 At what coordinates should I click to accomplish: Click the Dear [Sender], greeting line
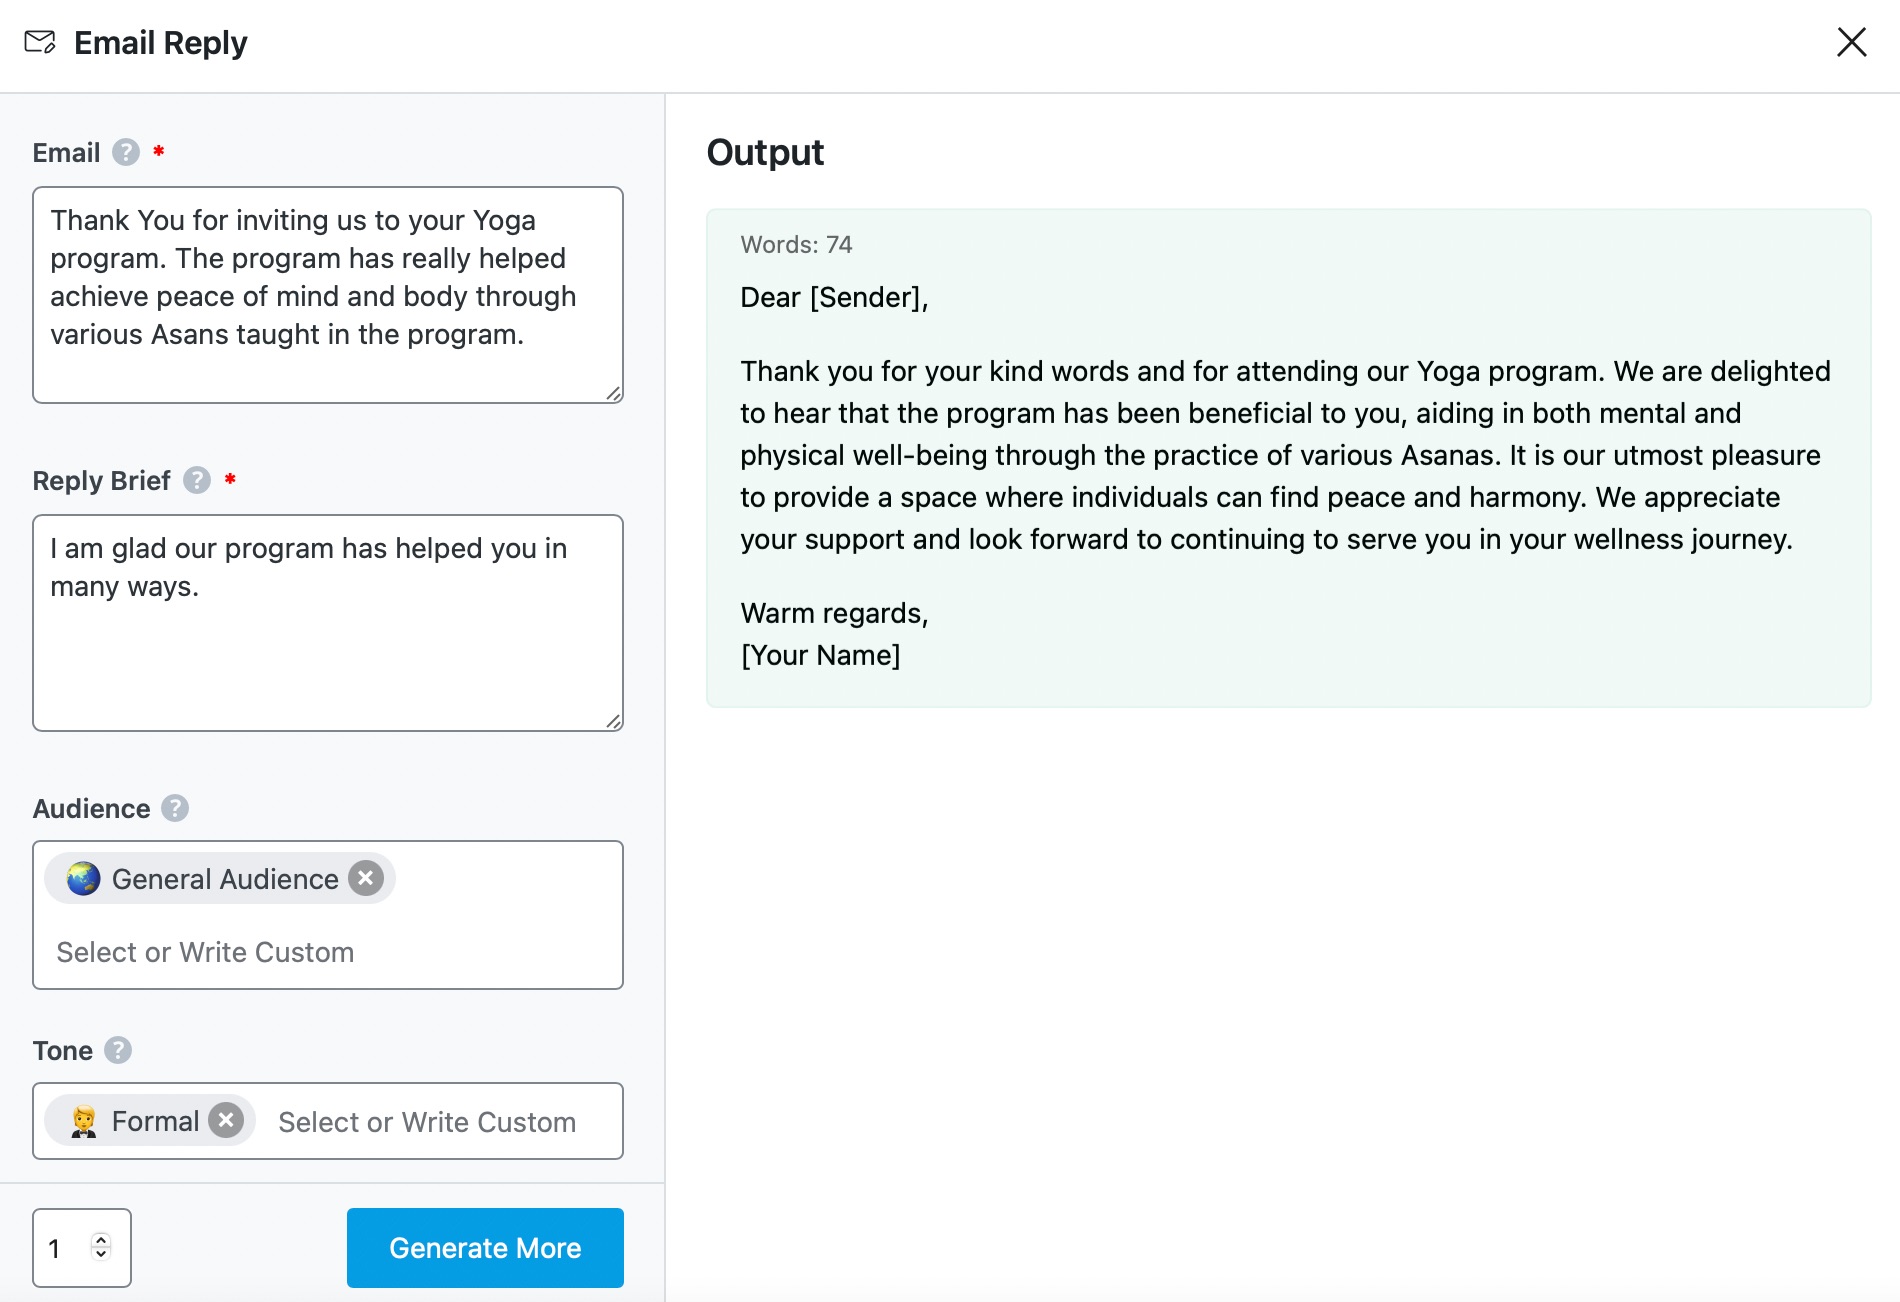834,297
